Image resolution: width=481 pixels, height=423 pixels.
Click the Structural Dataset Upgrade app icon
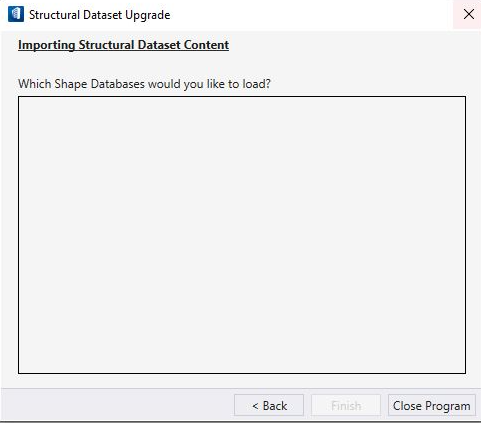[x=16, y=14]
